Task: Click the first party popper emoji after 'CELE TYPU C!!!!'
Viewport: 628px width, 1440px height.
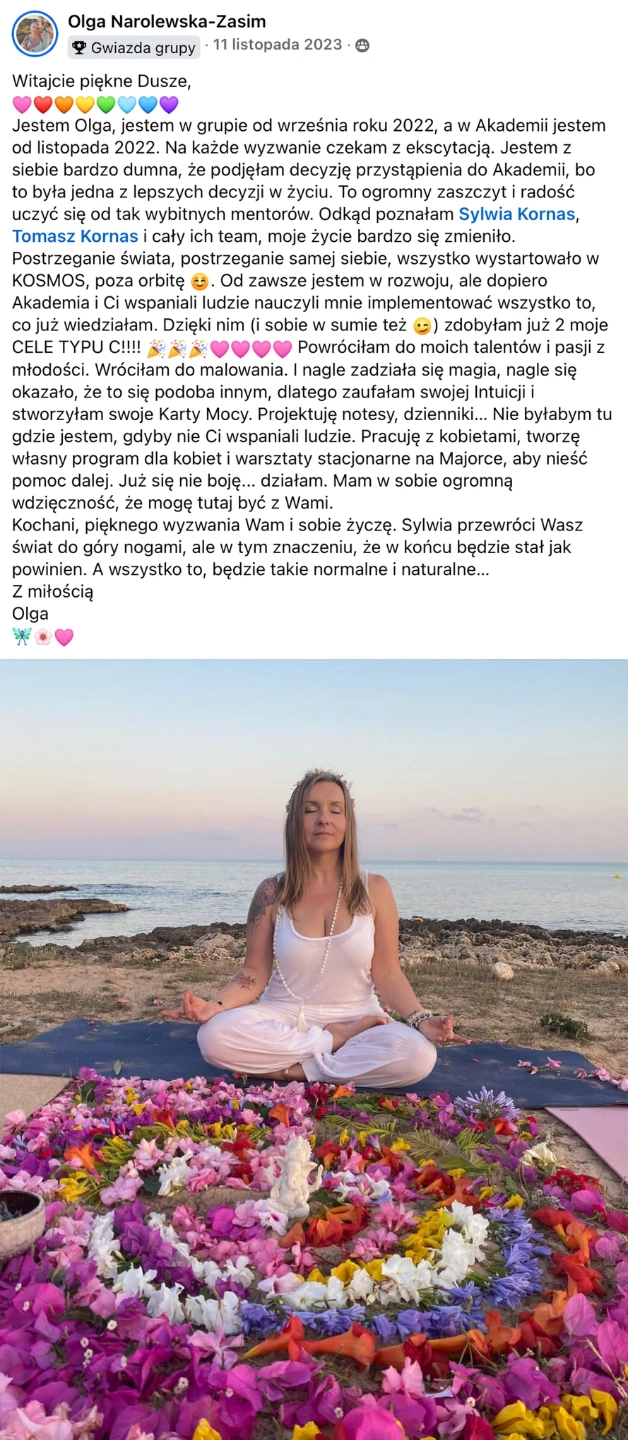Action: (x=156, y=348)
